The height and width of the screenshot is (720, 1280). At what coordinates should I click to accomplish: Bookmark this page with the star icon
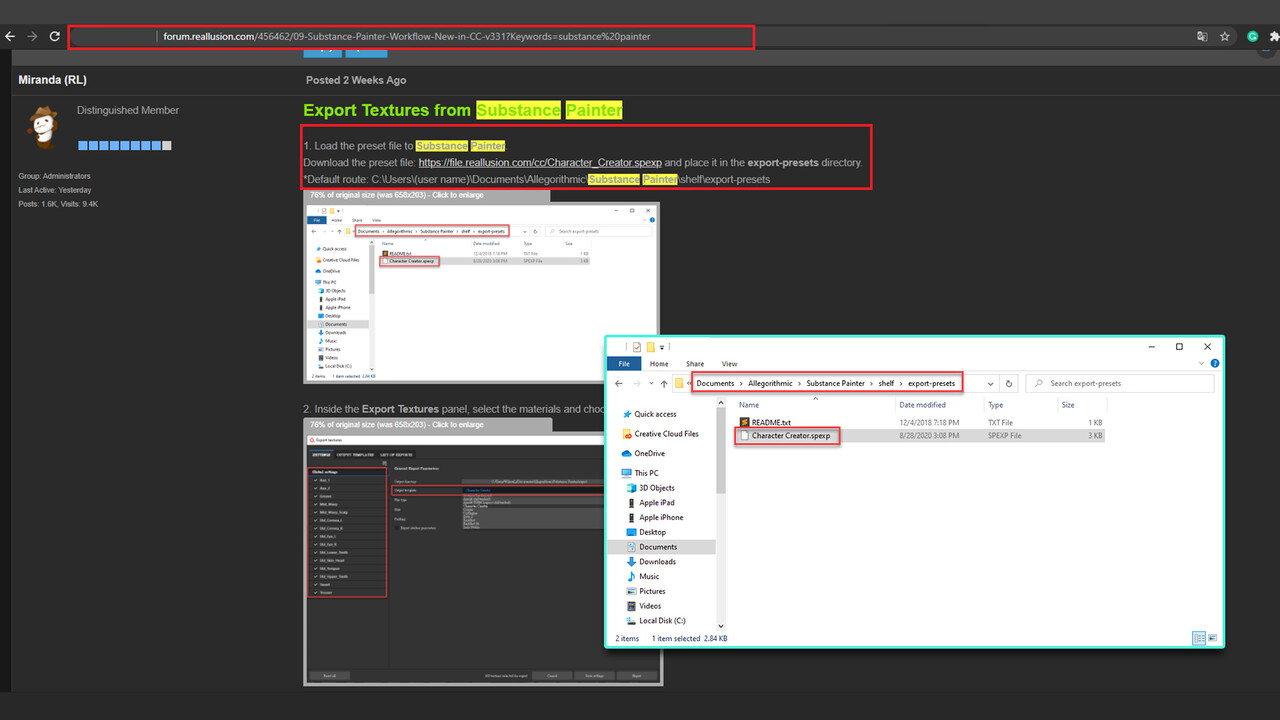pos(1225,37)
